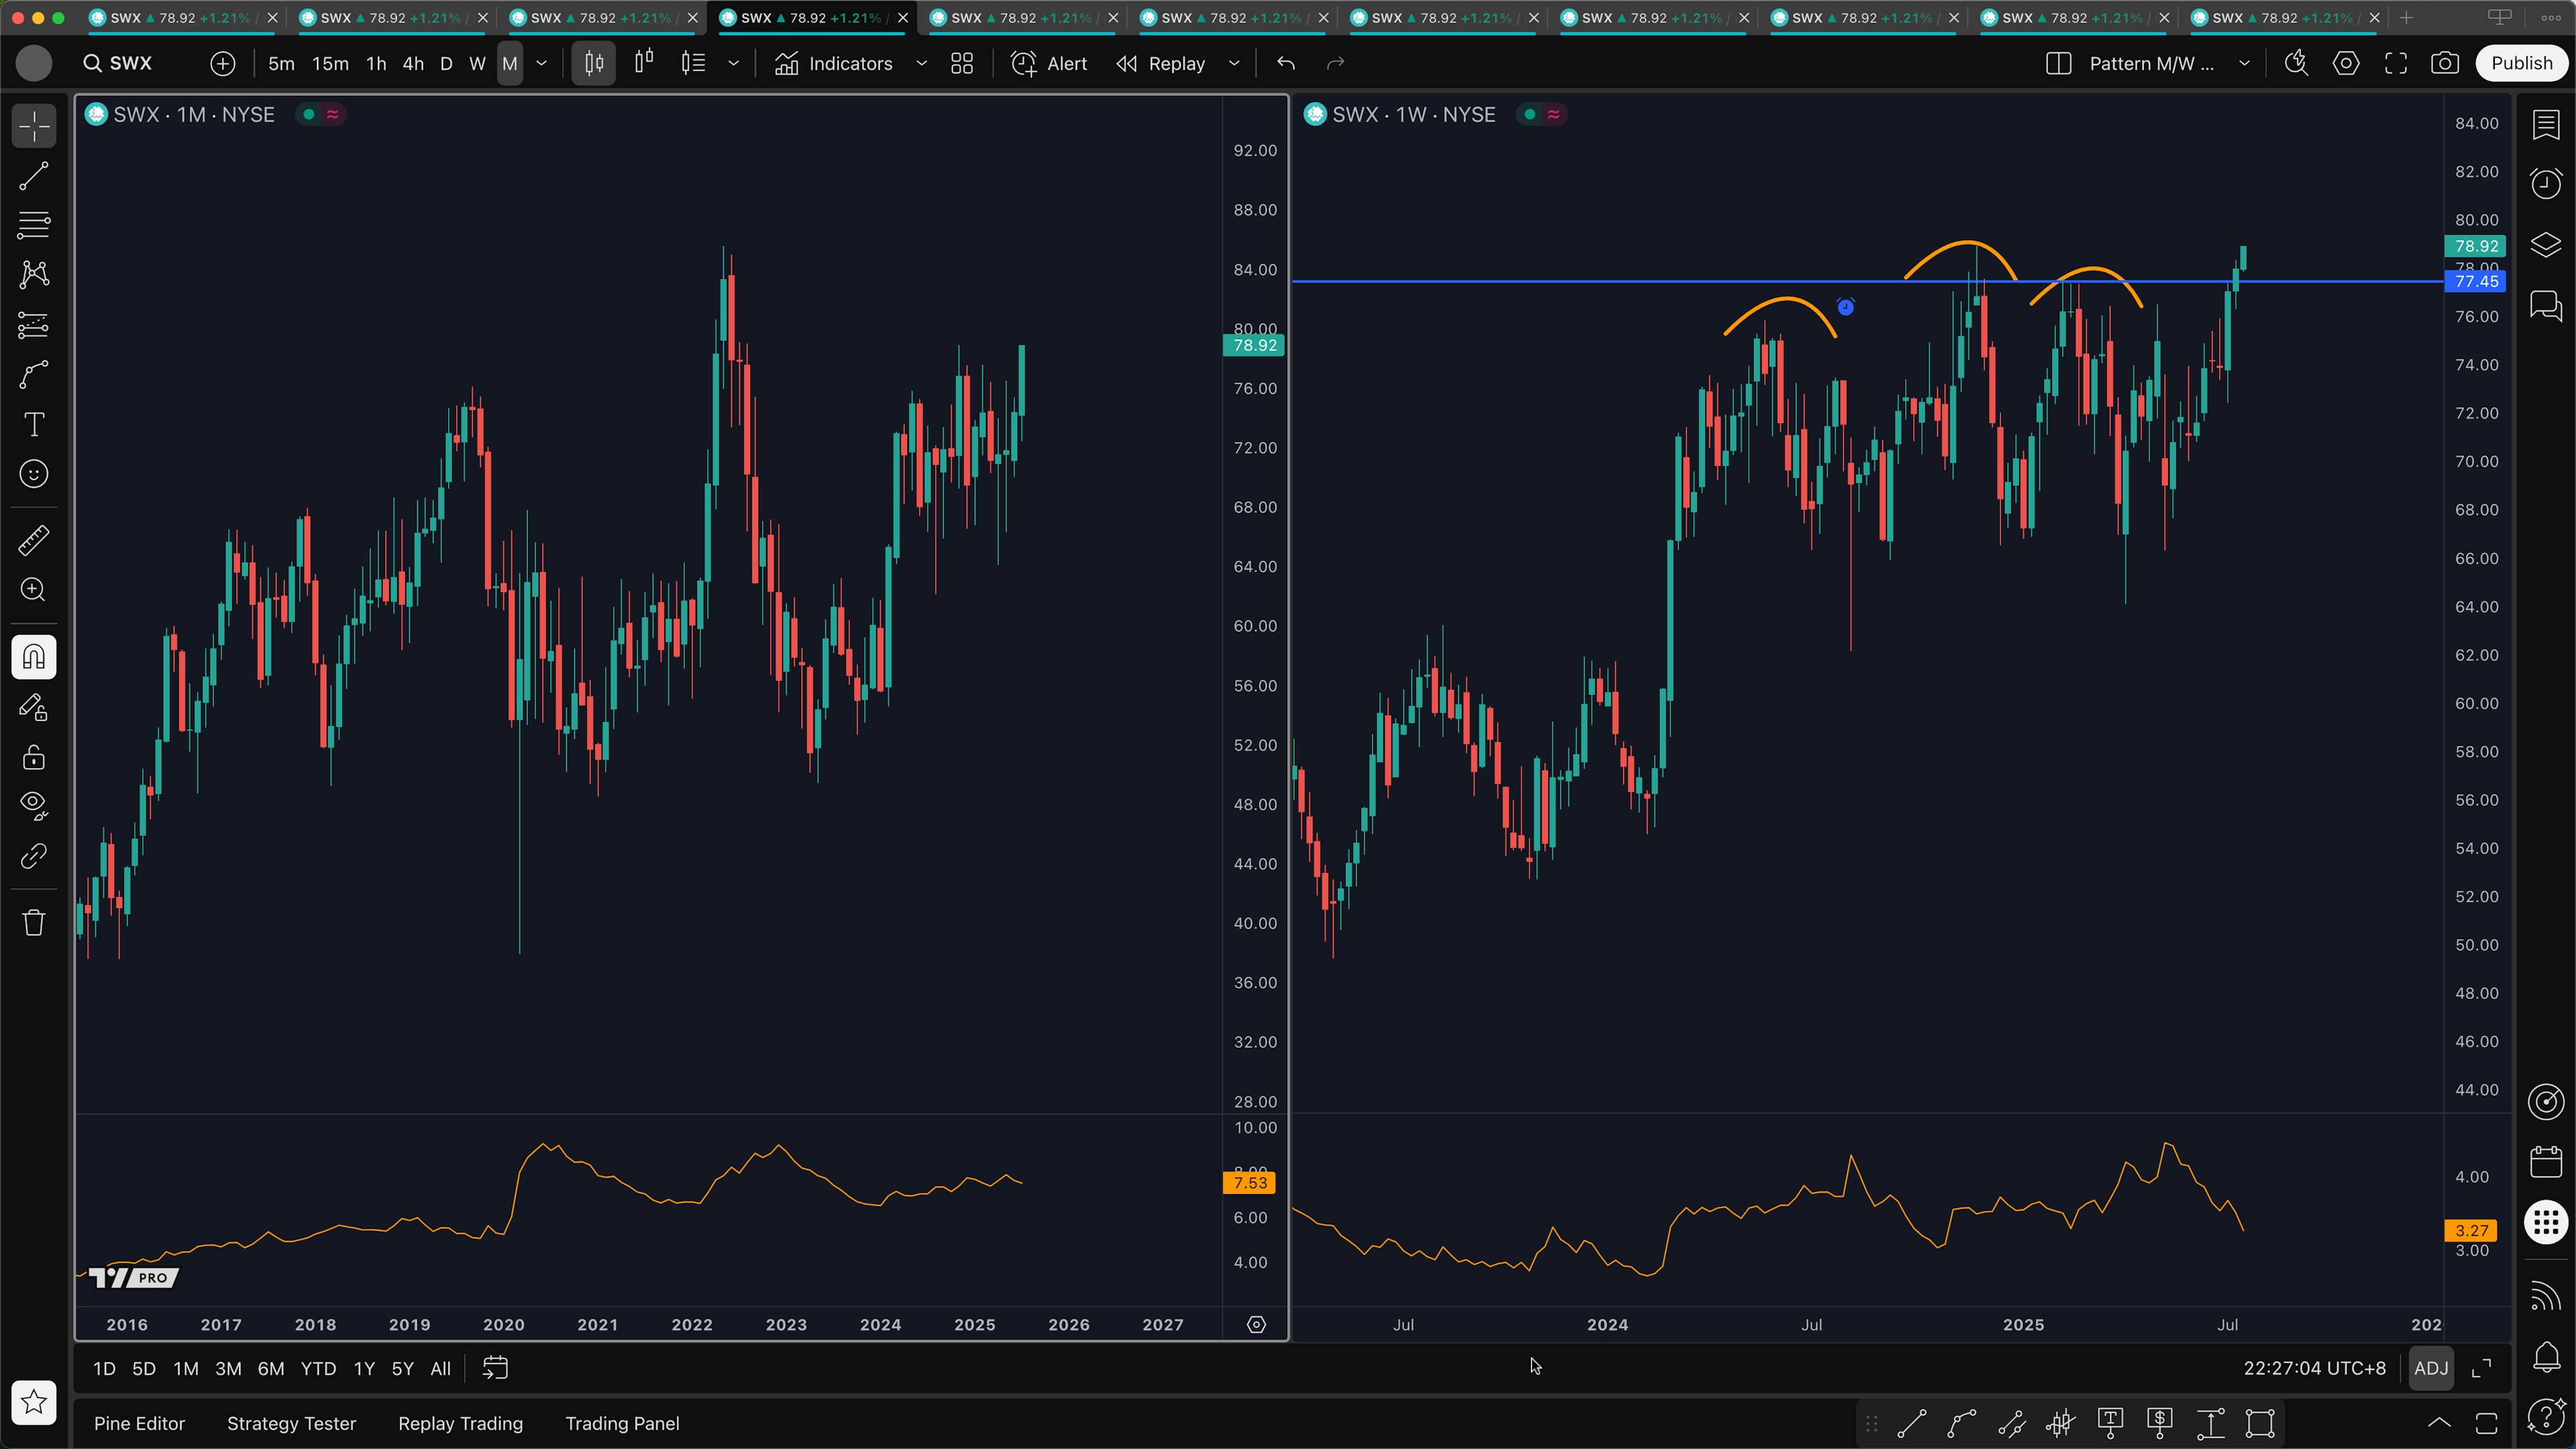
Task: Take a chart snapshot with camera icon
Action: 2445,63
